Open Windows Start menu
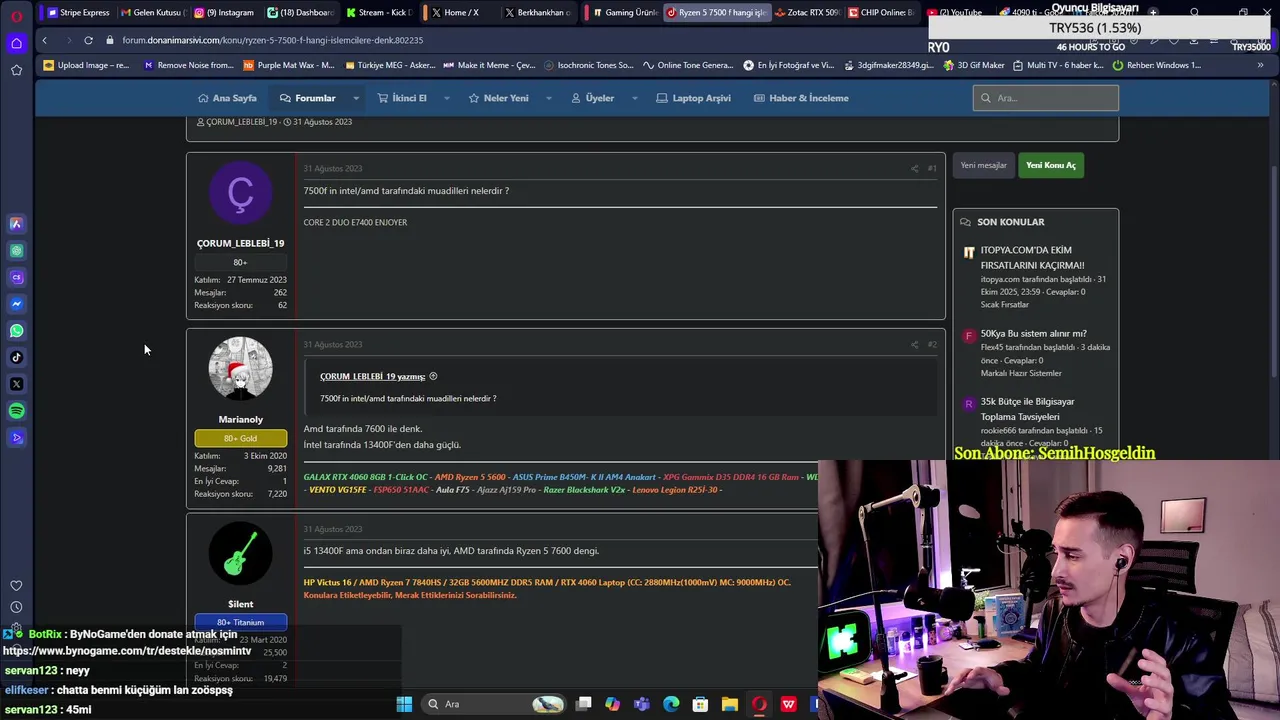1280x720 pixels. (x=404, y=704)
